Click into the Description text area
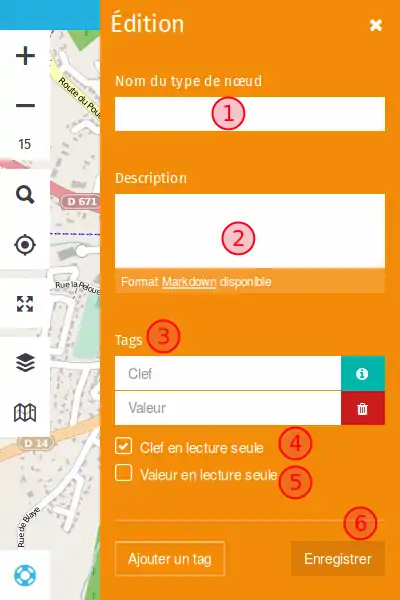The height and width of the screenshot is (600, 400). pyautogui.click(x=250, y=231)
